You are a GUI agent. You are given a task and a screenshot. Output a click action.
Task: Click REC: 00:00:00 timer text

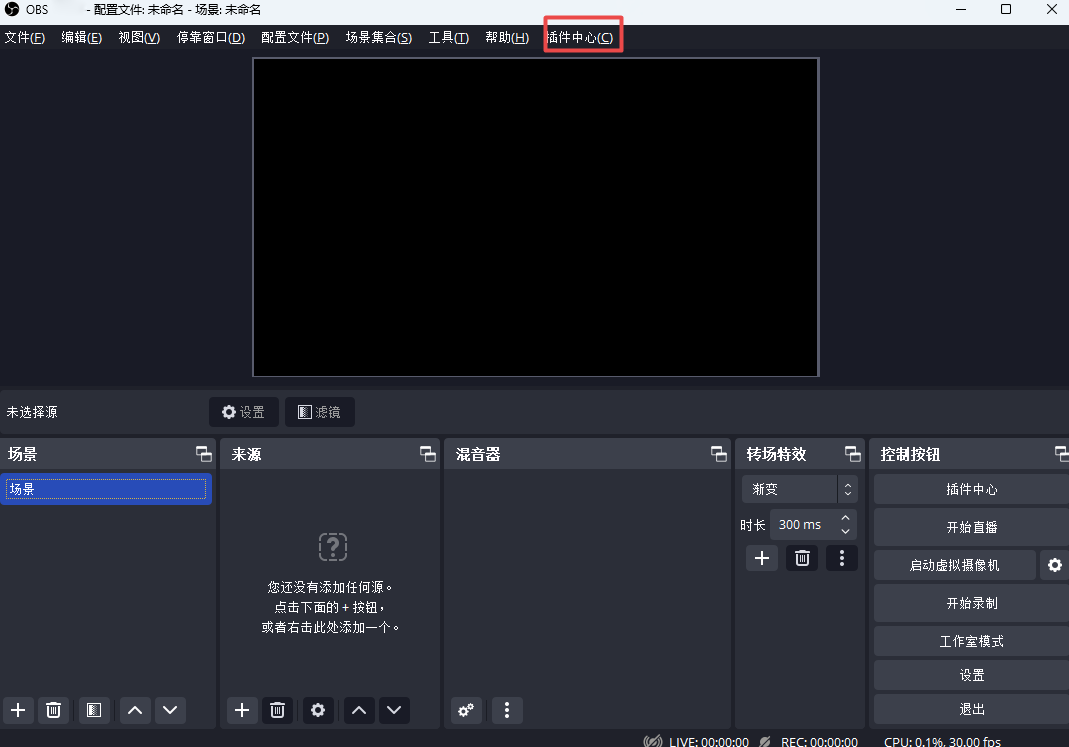point(819,742)
